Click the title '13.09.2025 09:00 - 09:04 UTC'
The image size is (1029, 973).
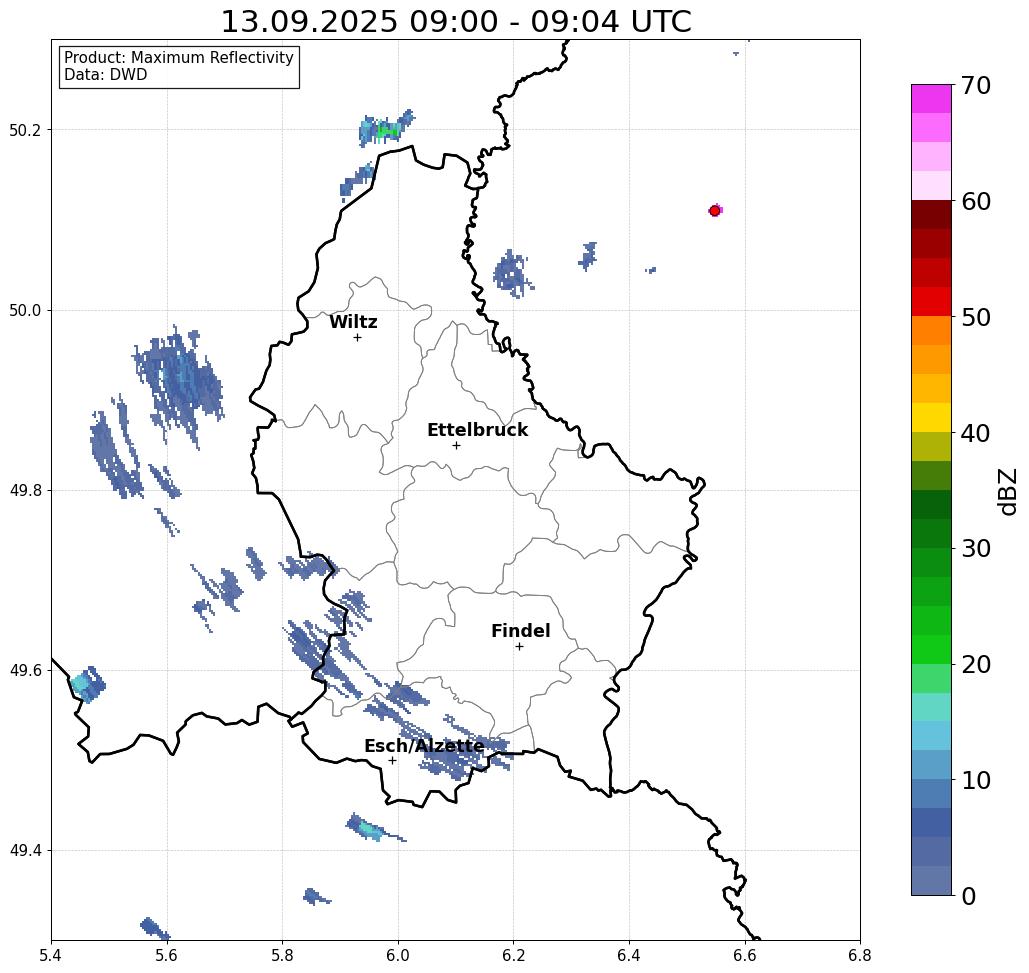[455, 22]
